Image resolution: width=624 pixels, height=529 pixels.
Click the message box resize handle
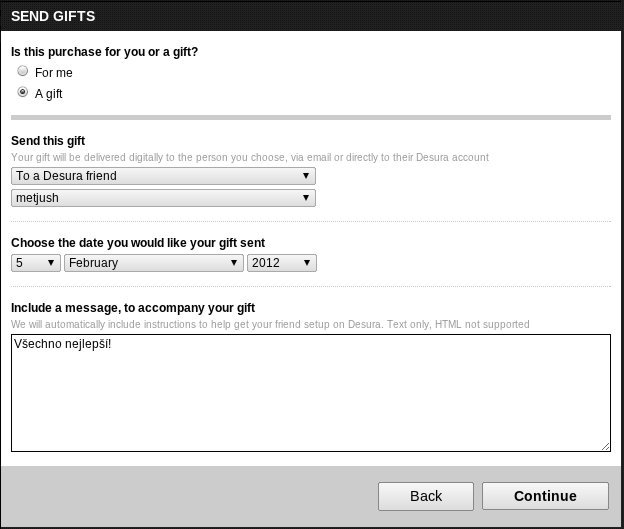pyautogui.click(x=605, y=445)
